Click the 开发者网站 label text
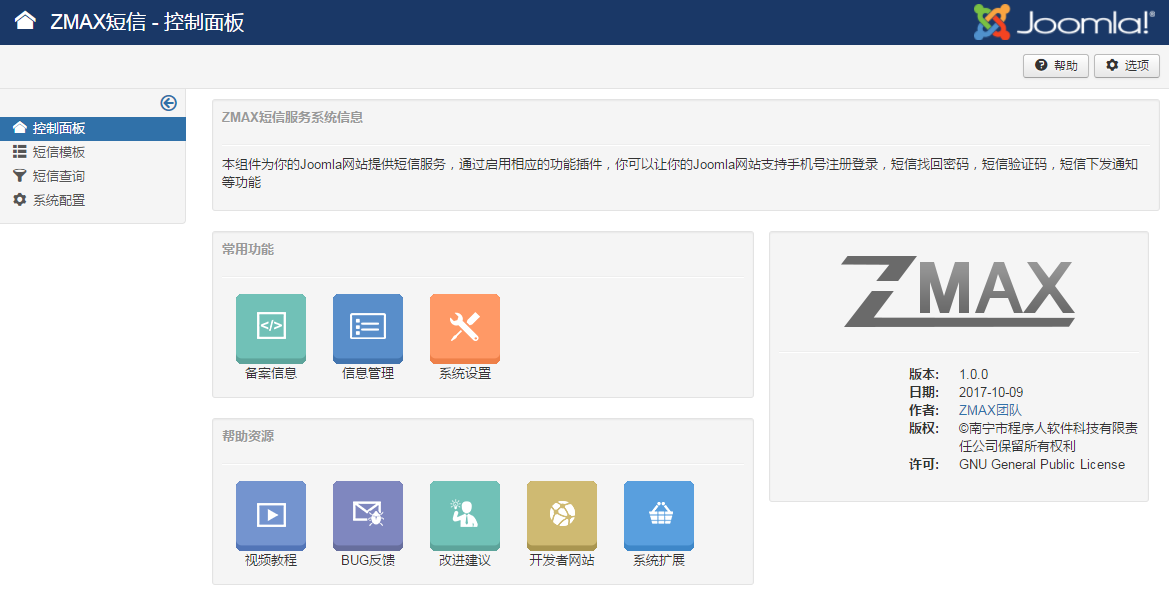This screenshot has height=594, width=1169. click(x=561, y=560)
